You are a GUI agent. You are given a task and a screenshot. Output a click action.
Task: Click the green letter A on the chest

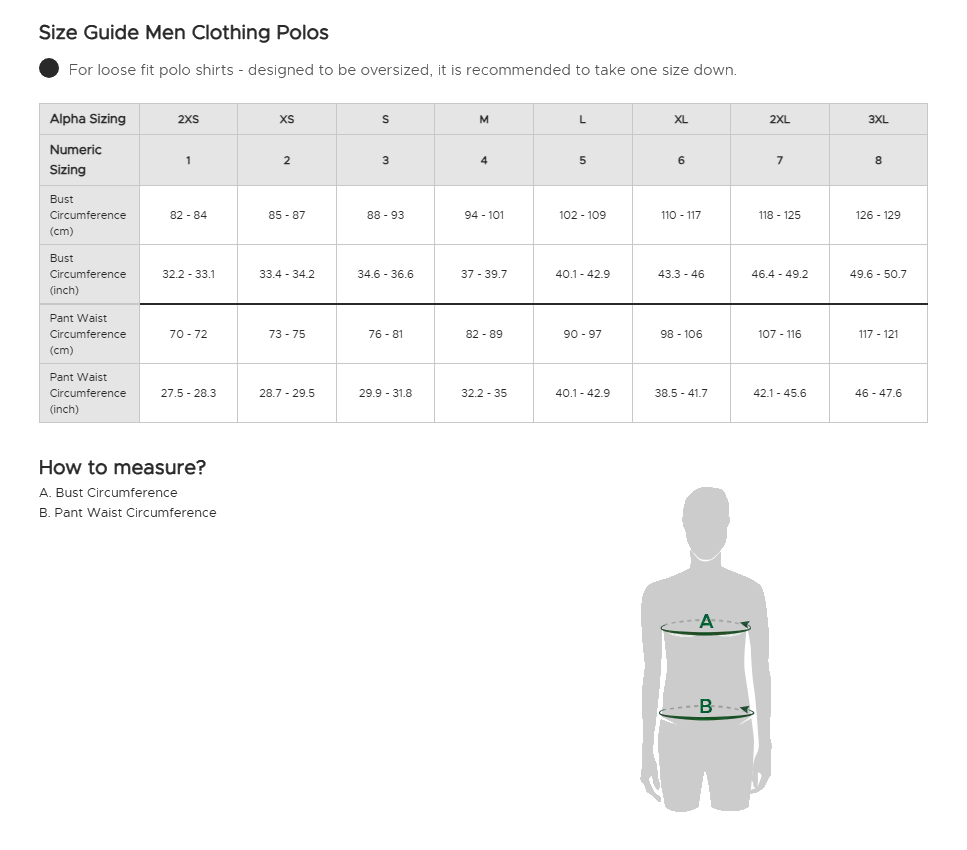706,622
